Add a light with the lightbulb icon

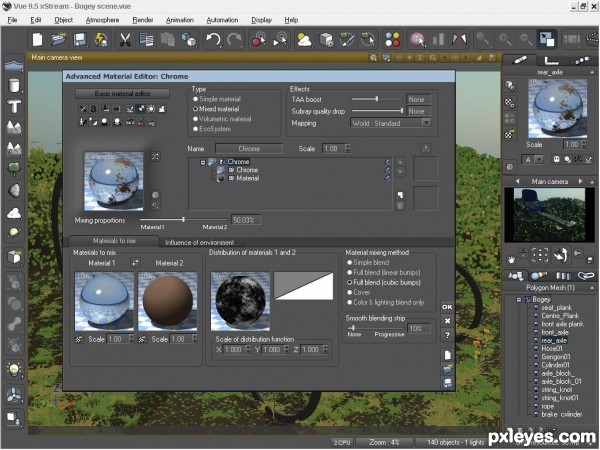(15, 370)
